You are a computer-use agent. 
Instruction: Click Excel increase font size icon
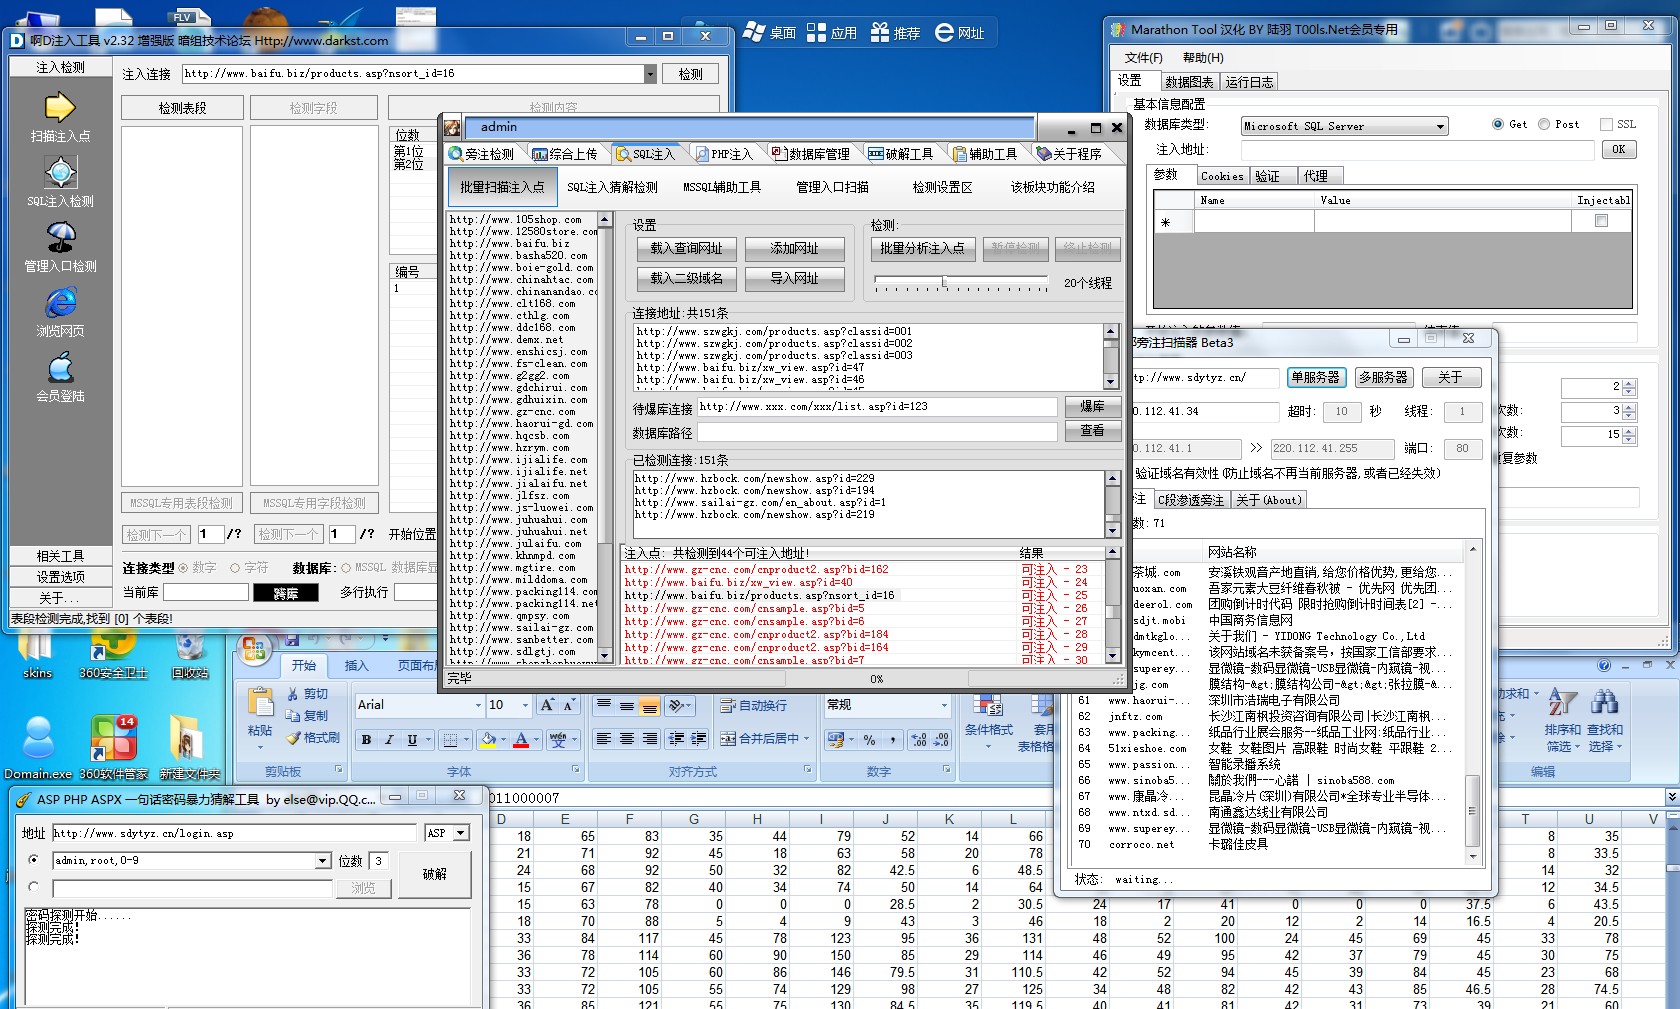[x=547, y=705]
